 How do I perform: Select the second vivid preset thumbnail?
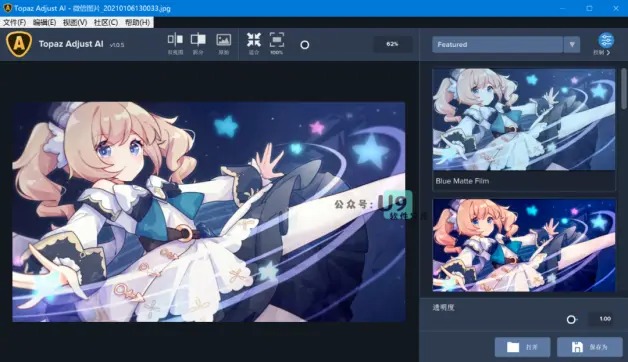523,245
